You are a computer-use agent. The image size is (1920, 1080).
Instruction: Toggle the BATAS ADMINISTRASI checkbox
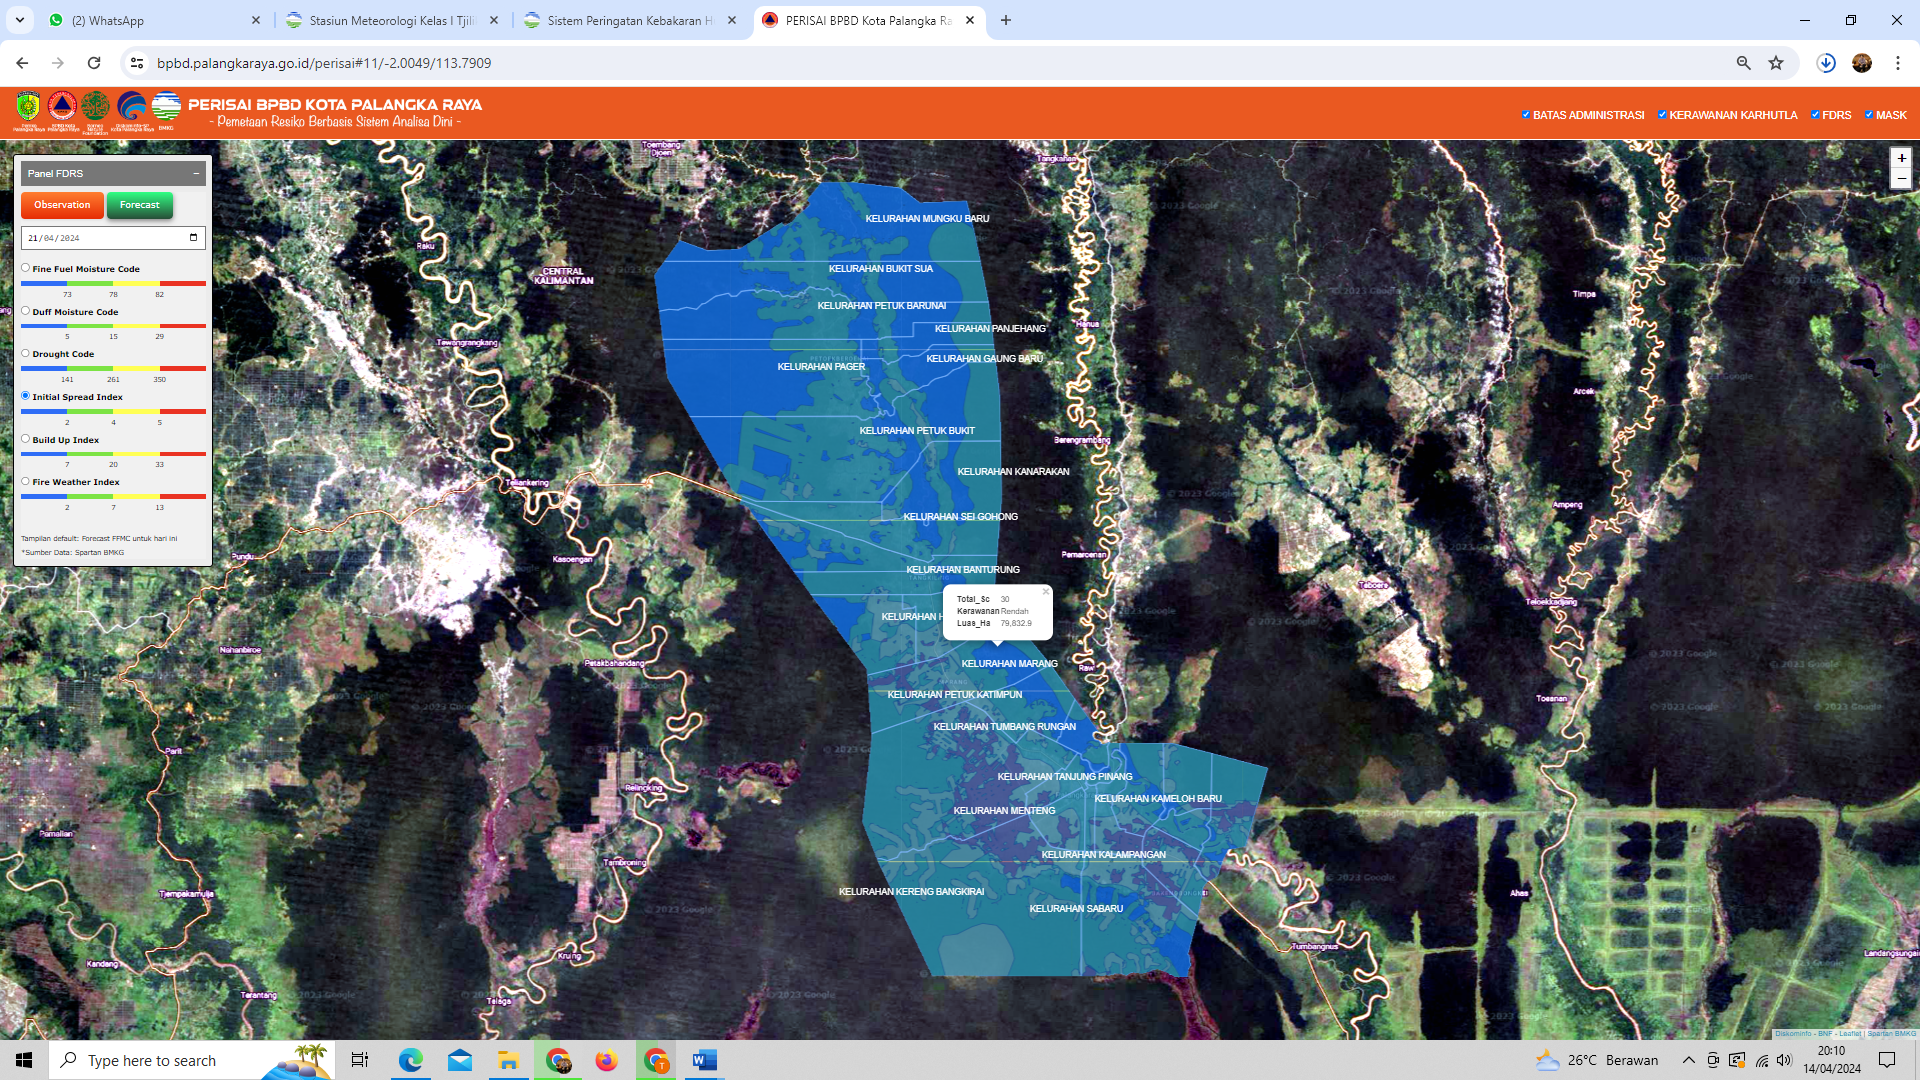point(1526,115)
